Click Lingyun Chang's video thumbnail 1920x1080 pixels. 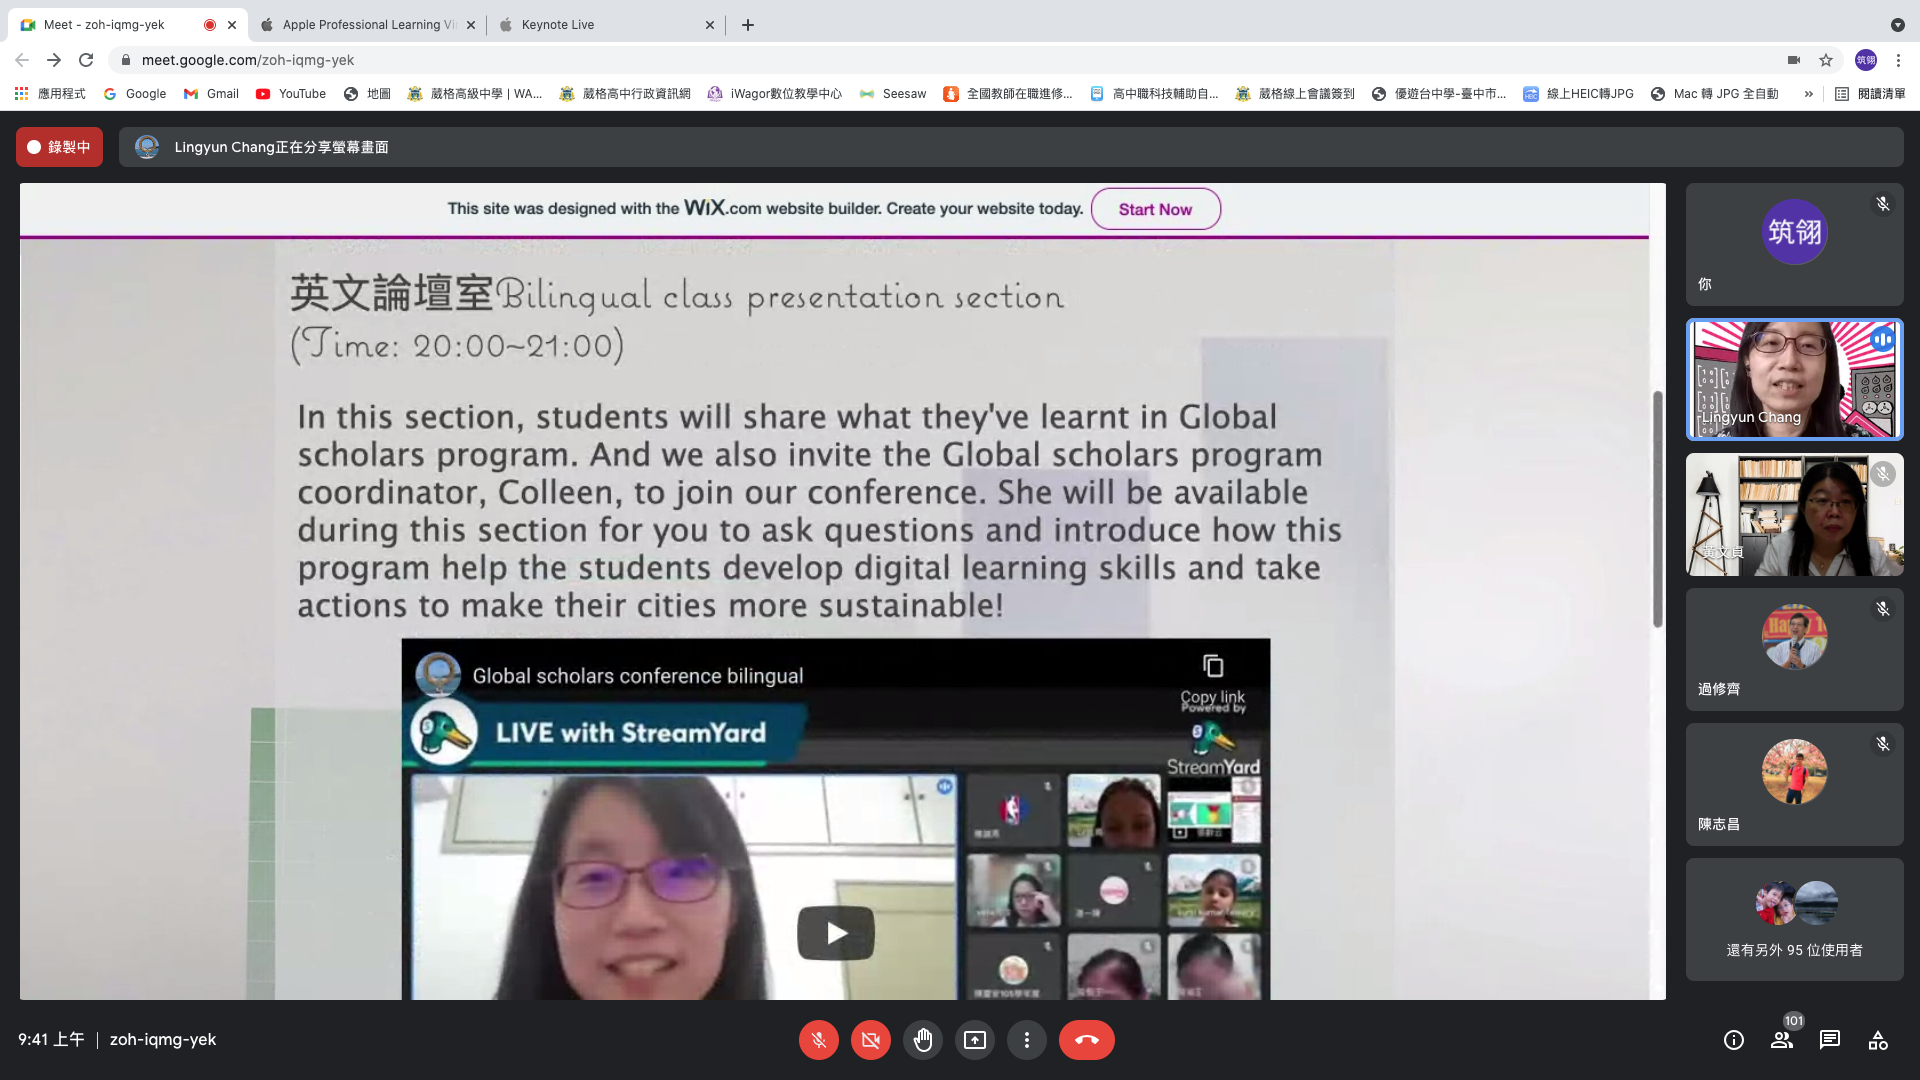1794,380
